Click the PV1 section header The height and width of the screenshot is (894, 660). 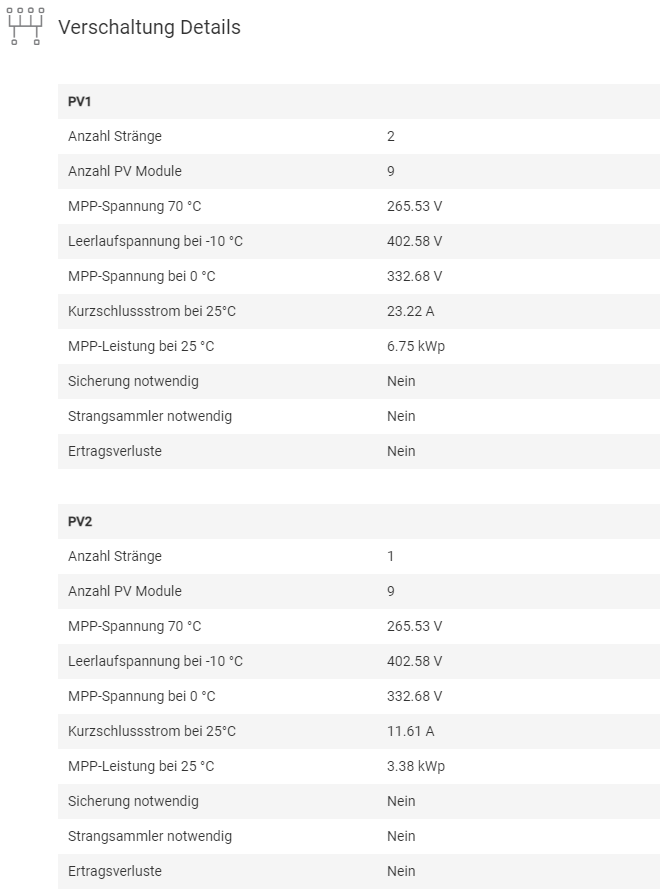(359, 101)
